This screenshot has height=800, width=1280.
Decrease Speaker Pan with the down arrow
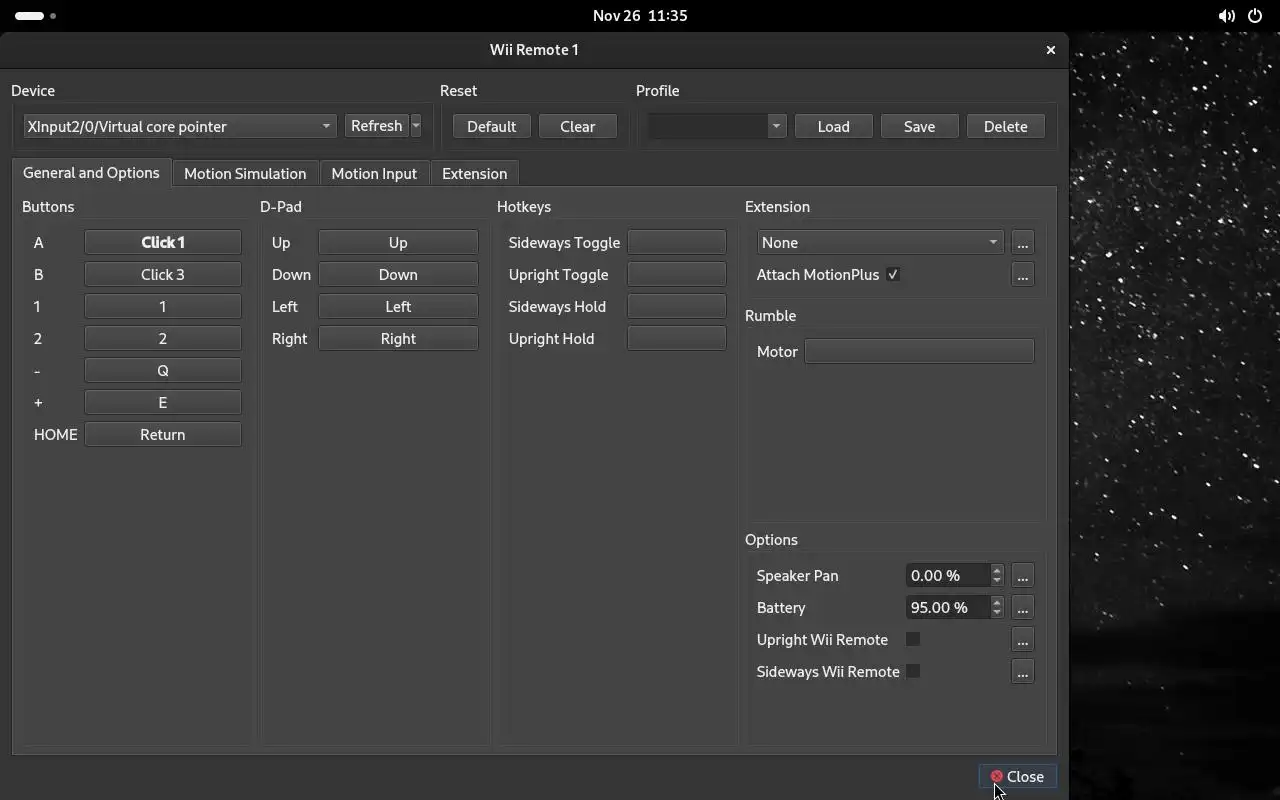997,581
